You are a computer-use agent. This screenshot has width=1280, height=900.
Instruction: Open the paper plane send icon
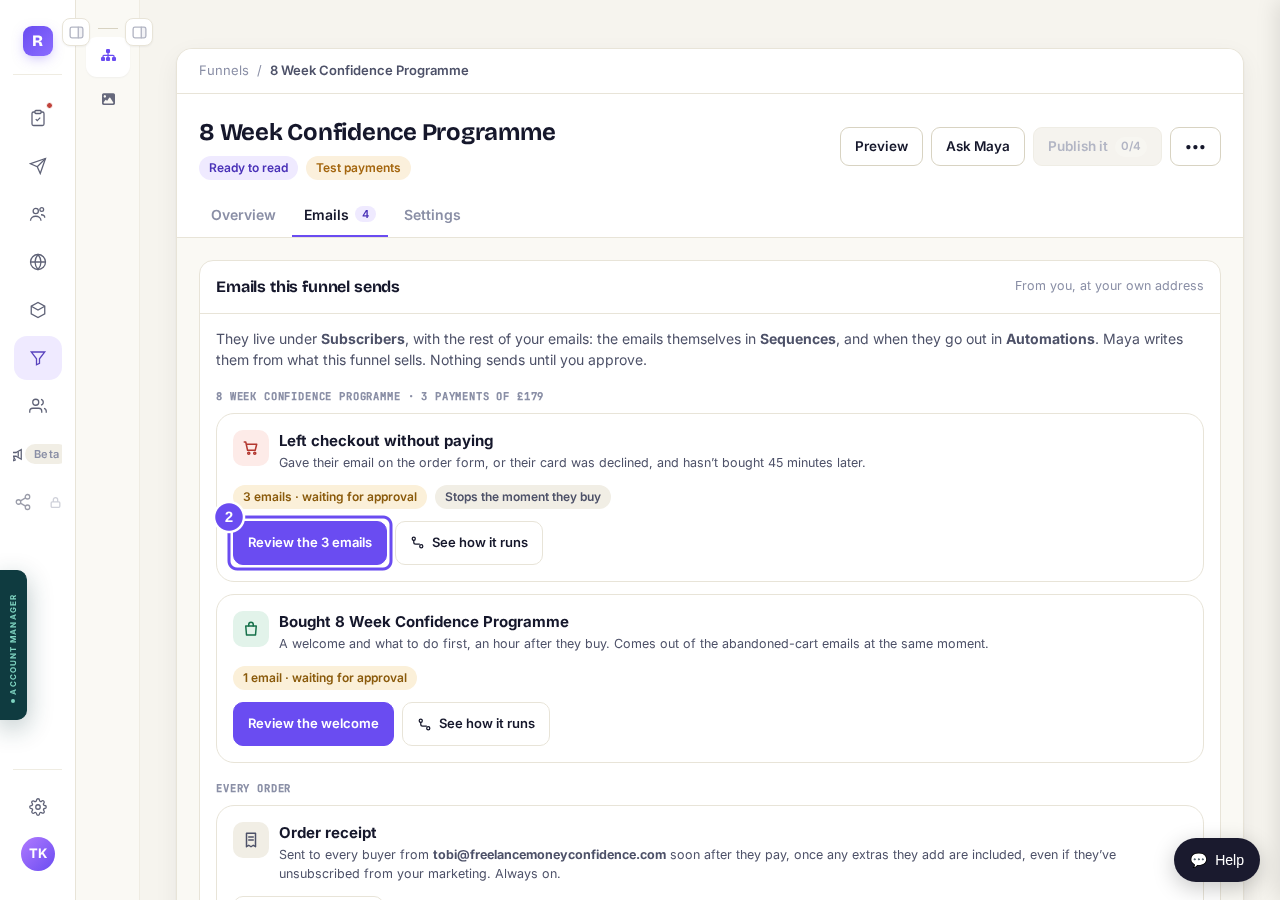click(x=38, y=166)
